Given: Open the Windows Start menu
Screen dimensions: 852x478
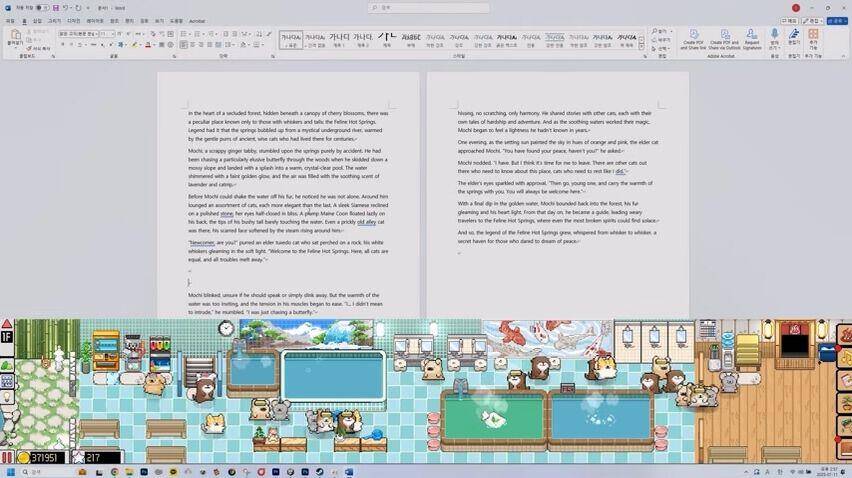Looking at the screenshot, I should 10,472.
